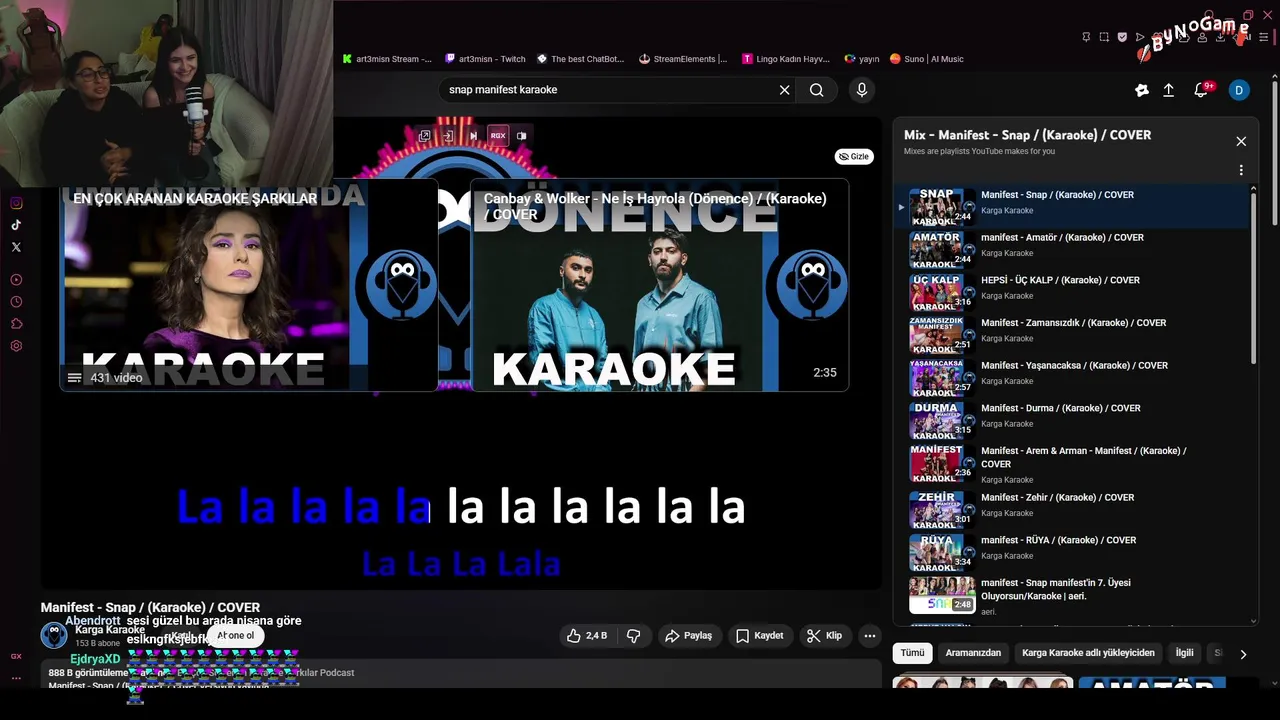Click the Kaydet save button
The image size is (1280, 720).
[x=760, y=636]
